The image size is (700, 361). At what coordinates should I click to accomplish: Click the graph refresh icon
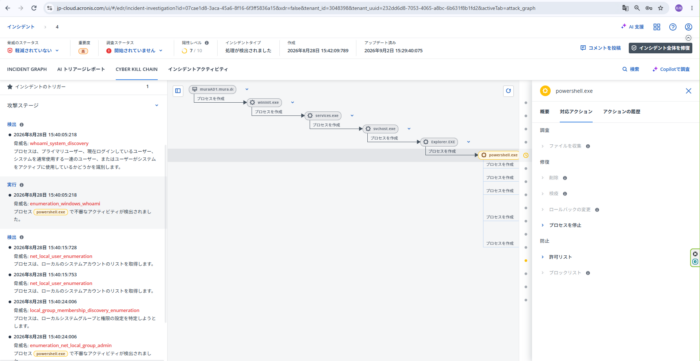pyautogui.click(x=508, y=91)
